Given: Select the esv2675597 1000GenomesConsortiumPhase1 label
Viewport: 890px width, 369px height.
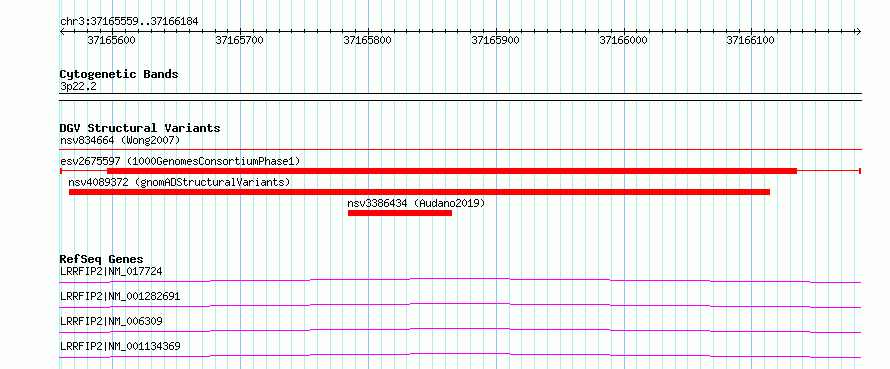Looking at the screenshot, I should 180,161.
